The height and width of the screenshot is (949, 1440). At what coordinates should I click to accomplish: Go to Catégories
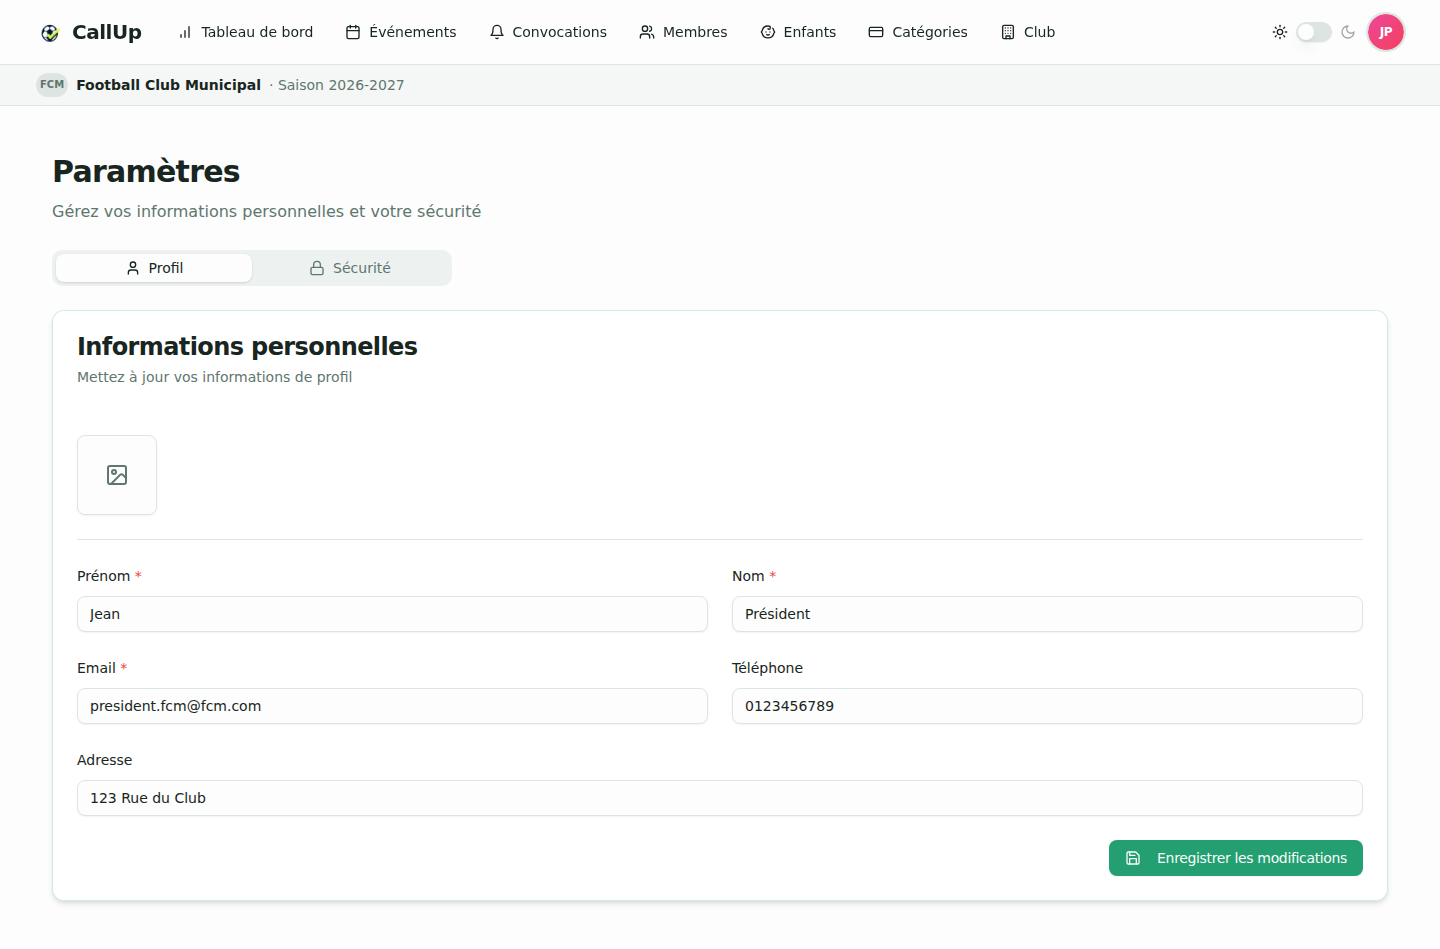pyautogui.click(x=918, y=32)
